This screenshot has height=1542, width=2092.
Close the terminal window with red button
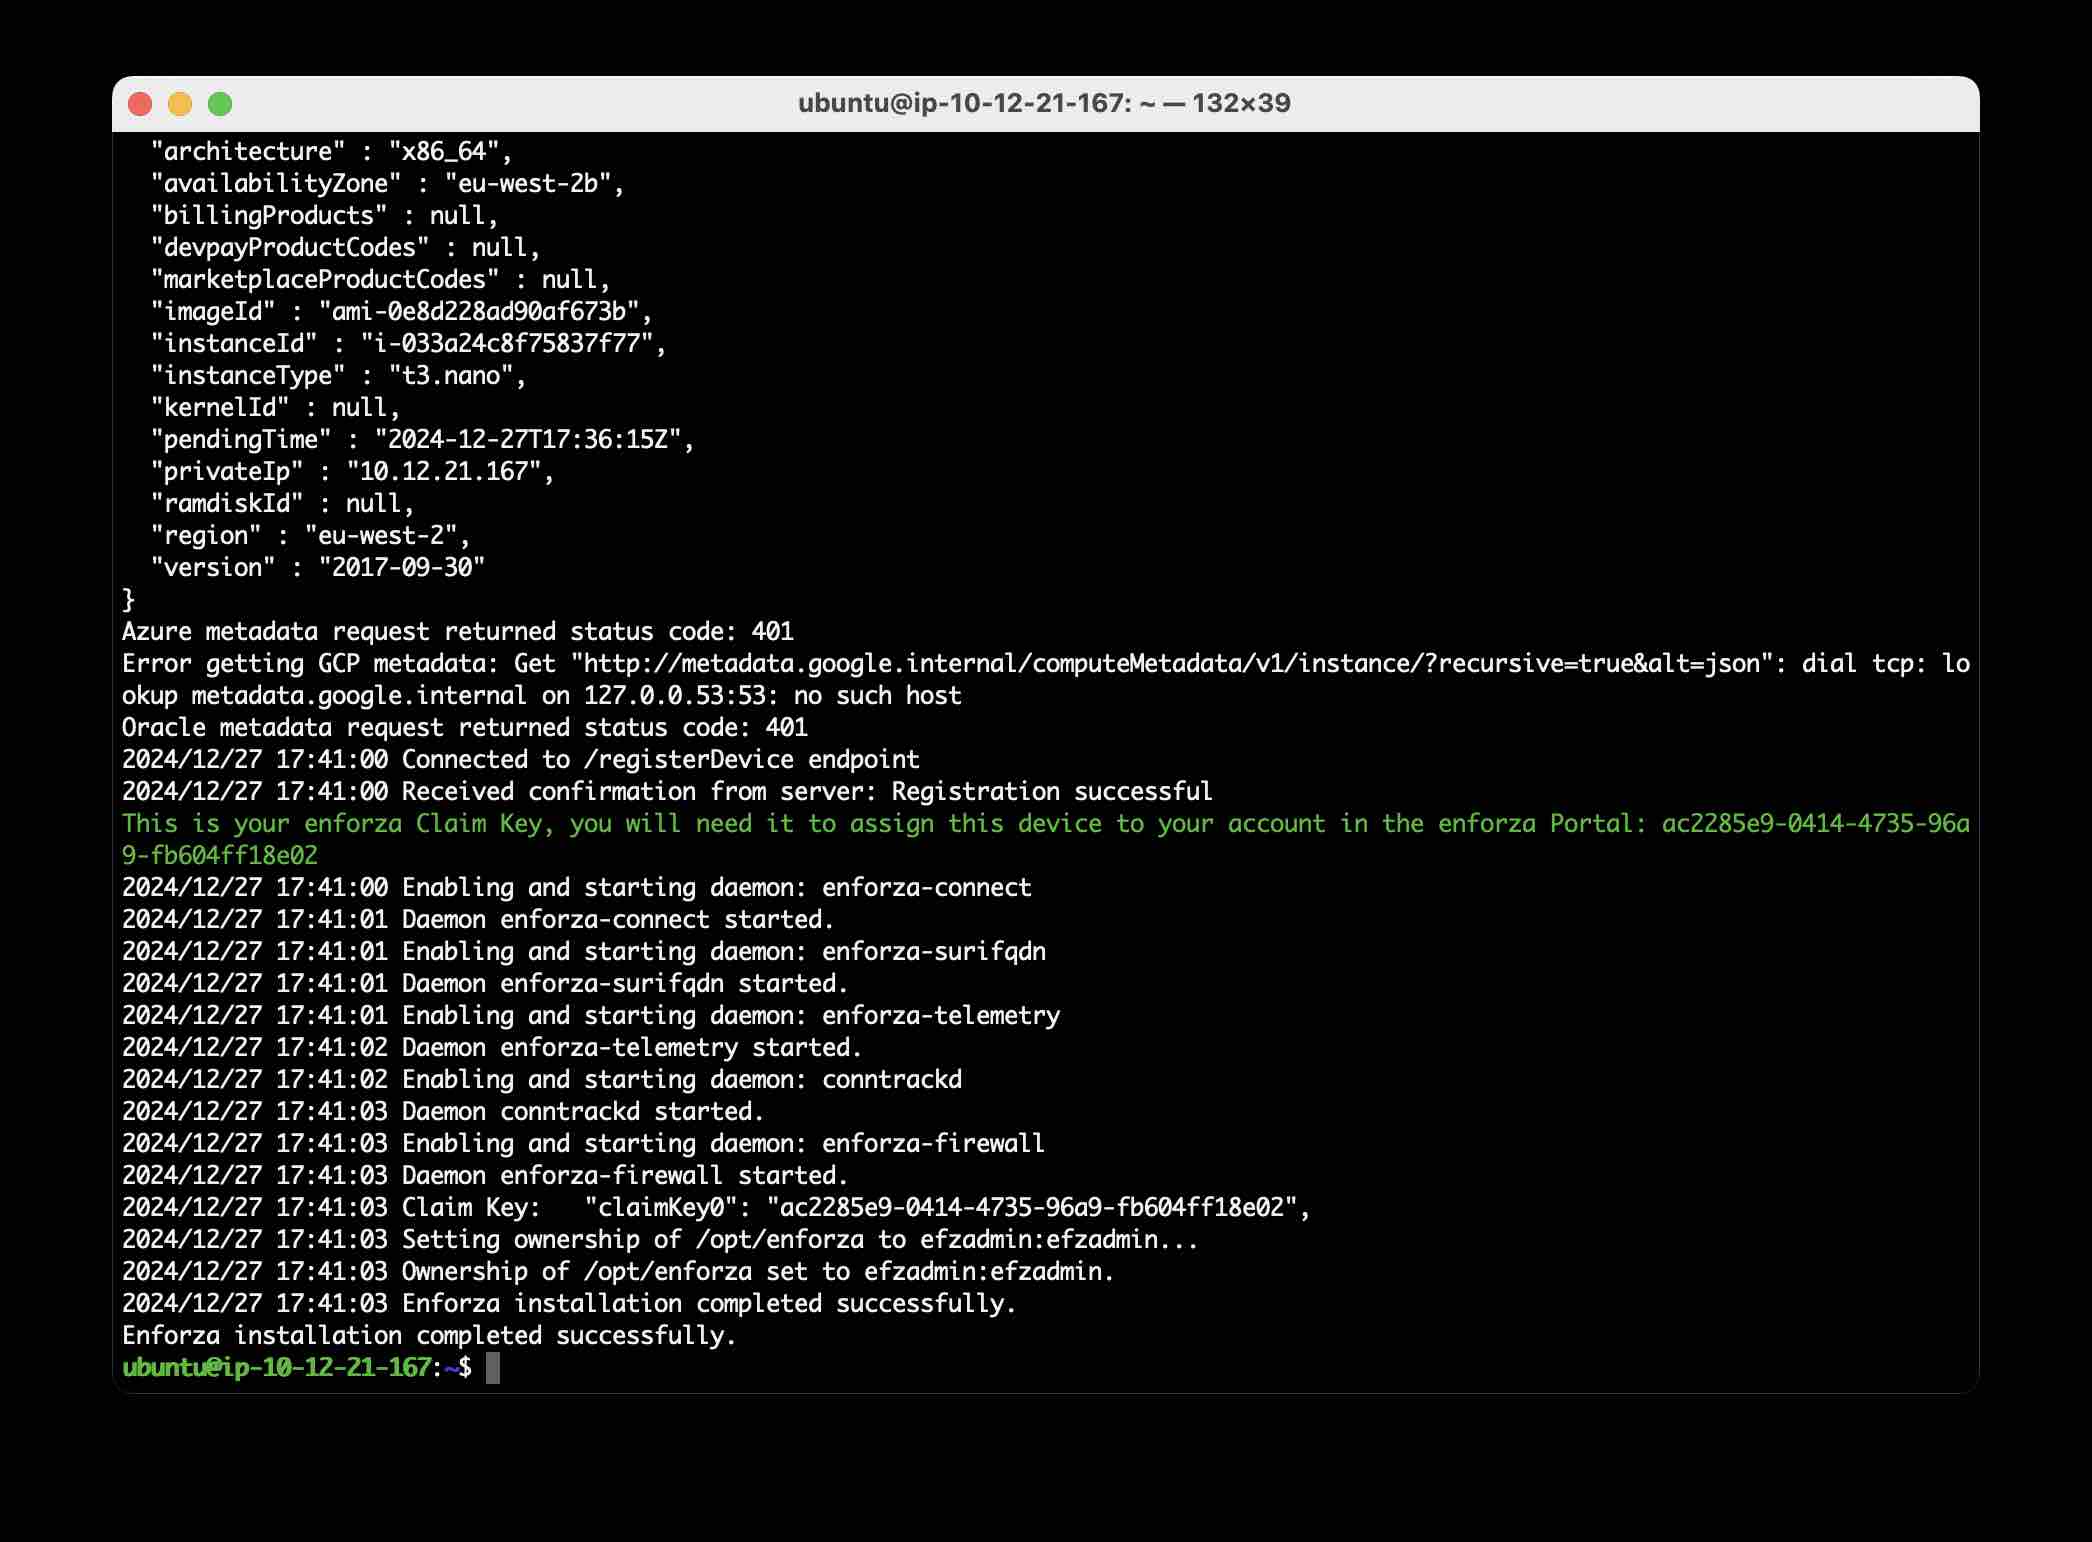[x=140, y=104]
